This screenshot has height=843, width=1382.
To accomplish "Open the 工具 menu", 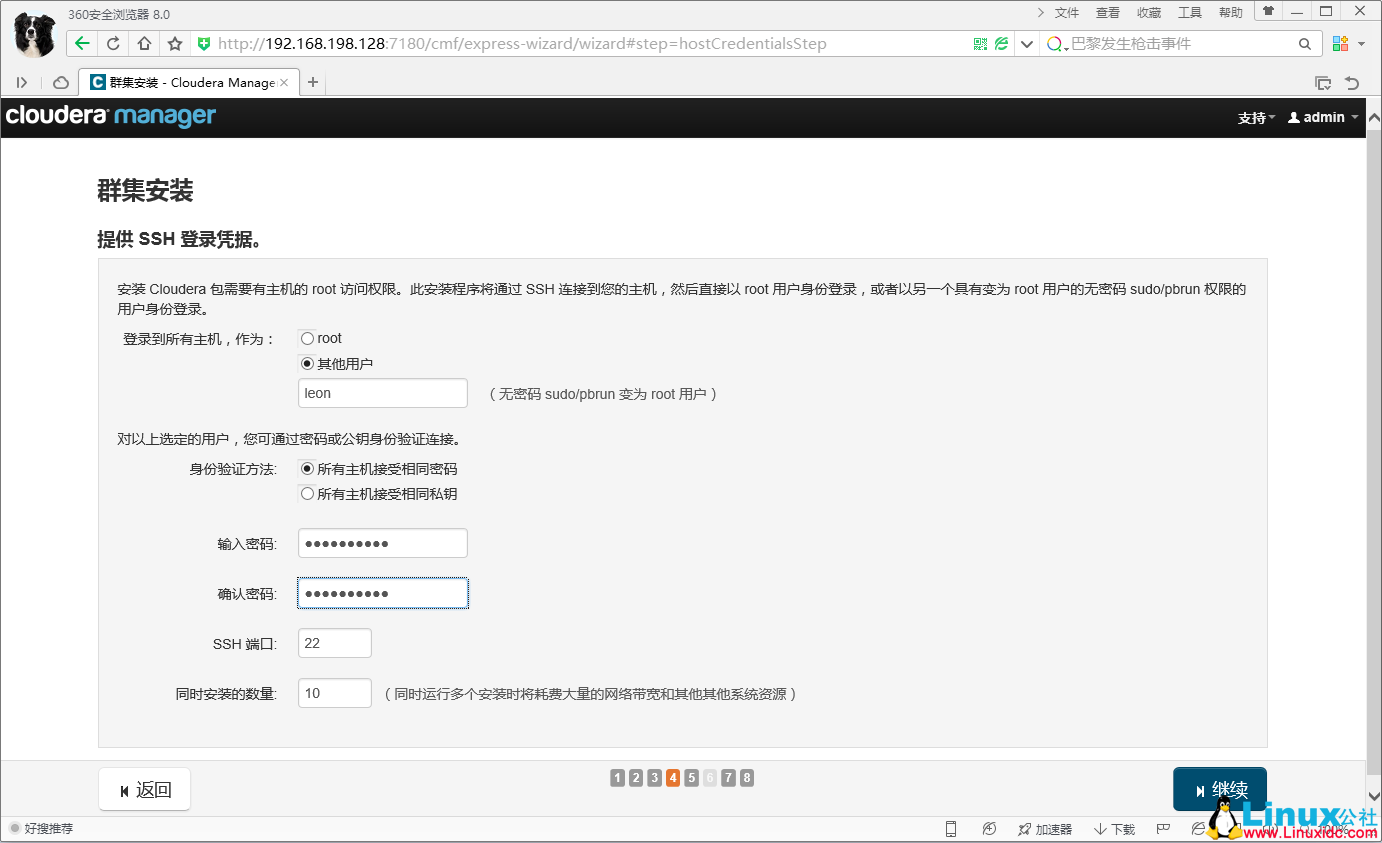I will pos(1190,12).
